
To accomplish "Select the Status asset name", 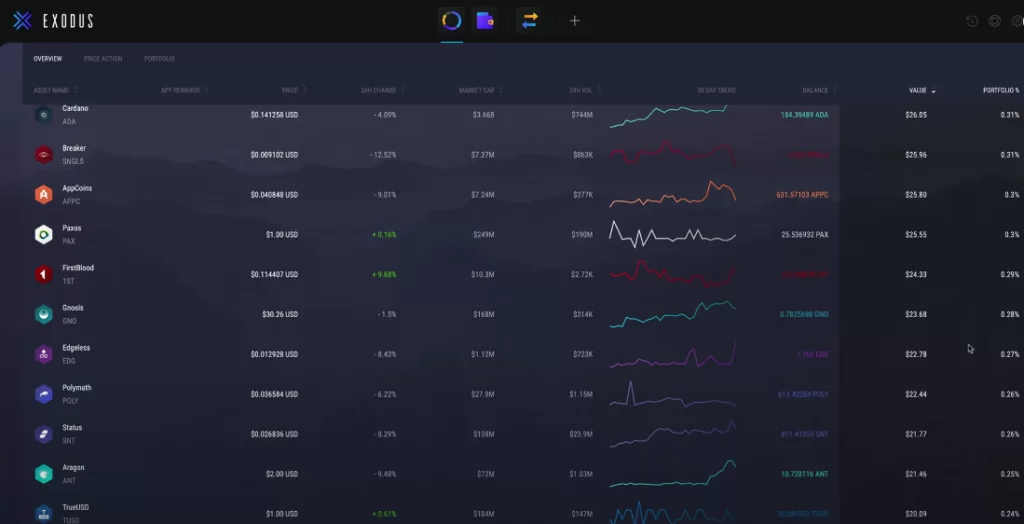I will (72, 427).
